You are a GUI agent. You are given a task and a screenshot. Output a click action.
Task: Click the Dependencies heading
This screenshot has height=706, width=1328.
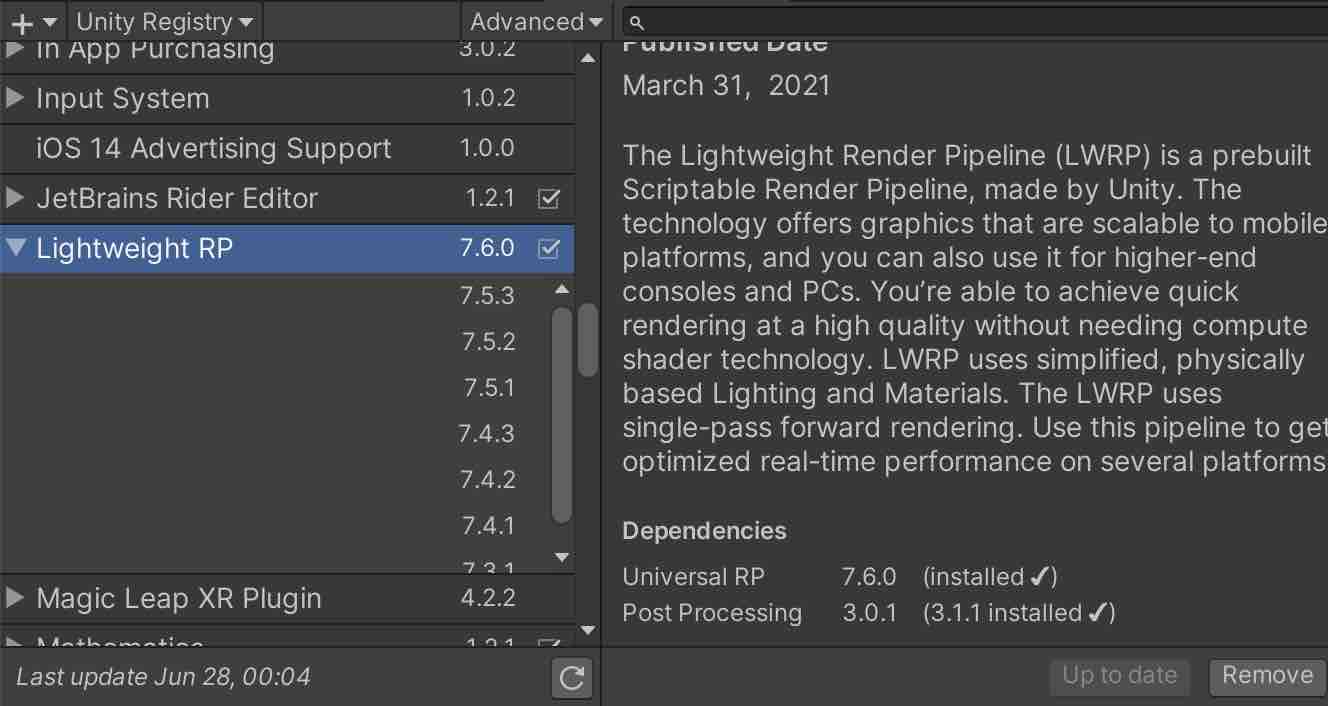[704, 531]
